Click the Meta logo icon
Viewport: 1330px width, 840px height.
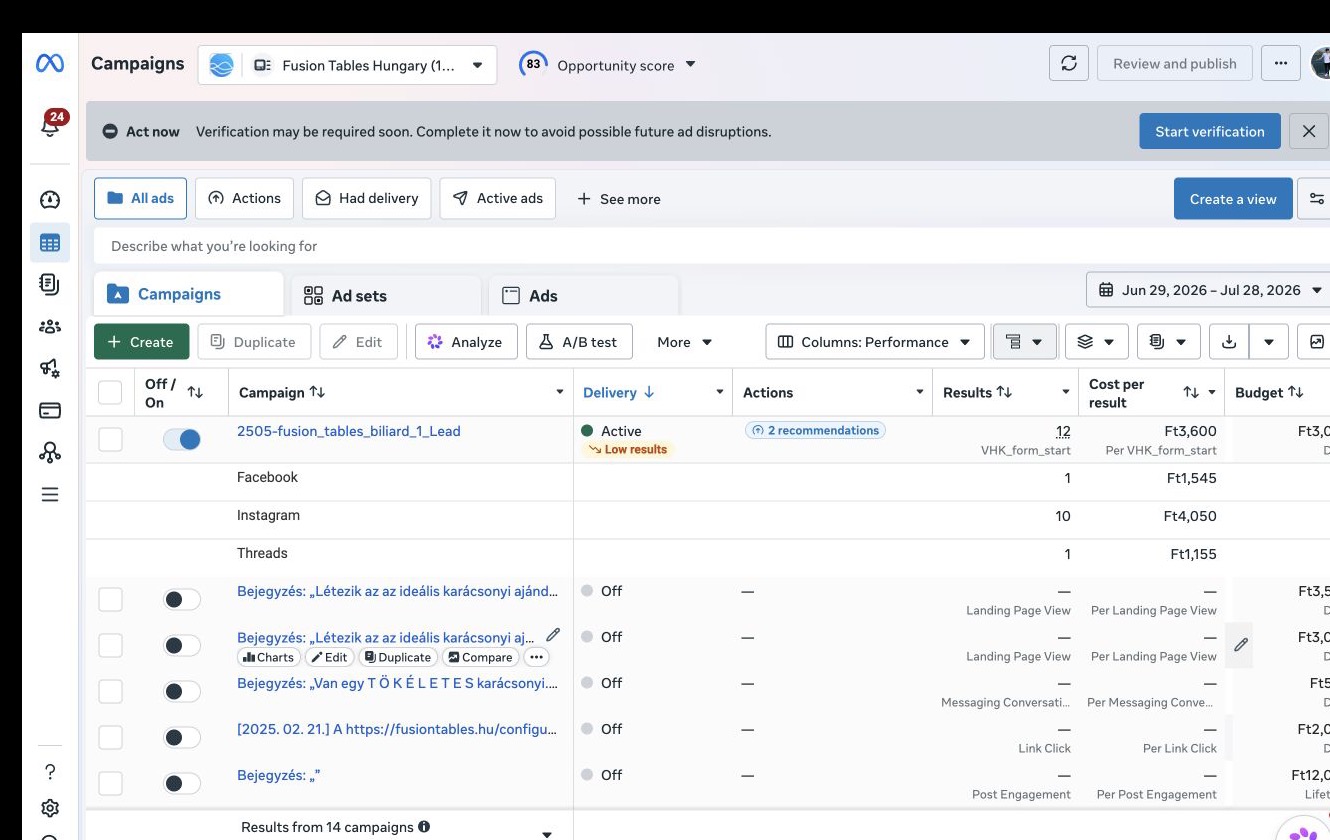tap(50, 63)
